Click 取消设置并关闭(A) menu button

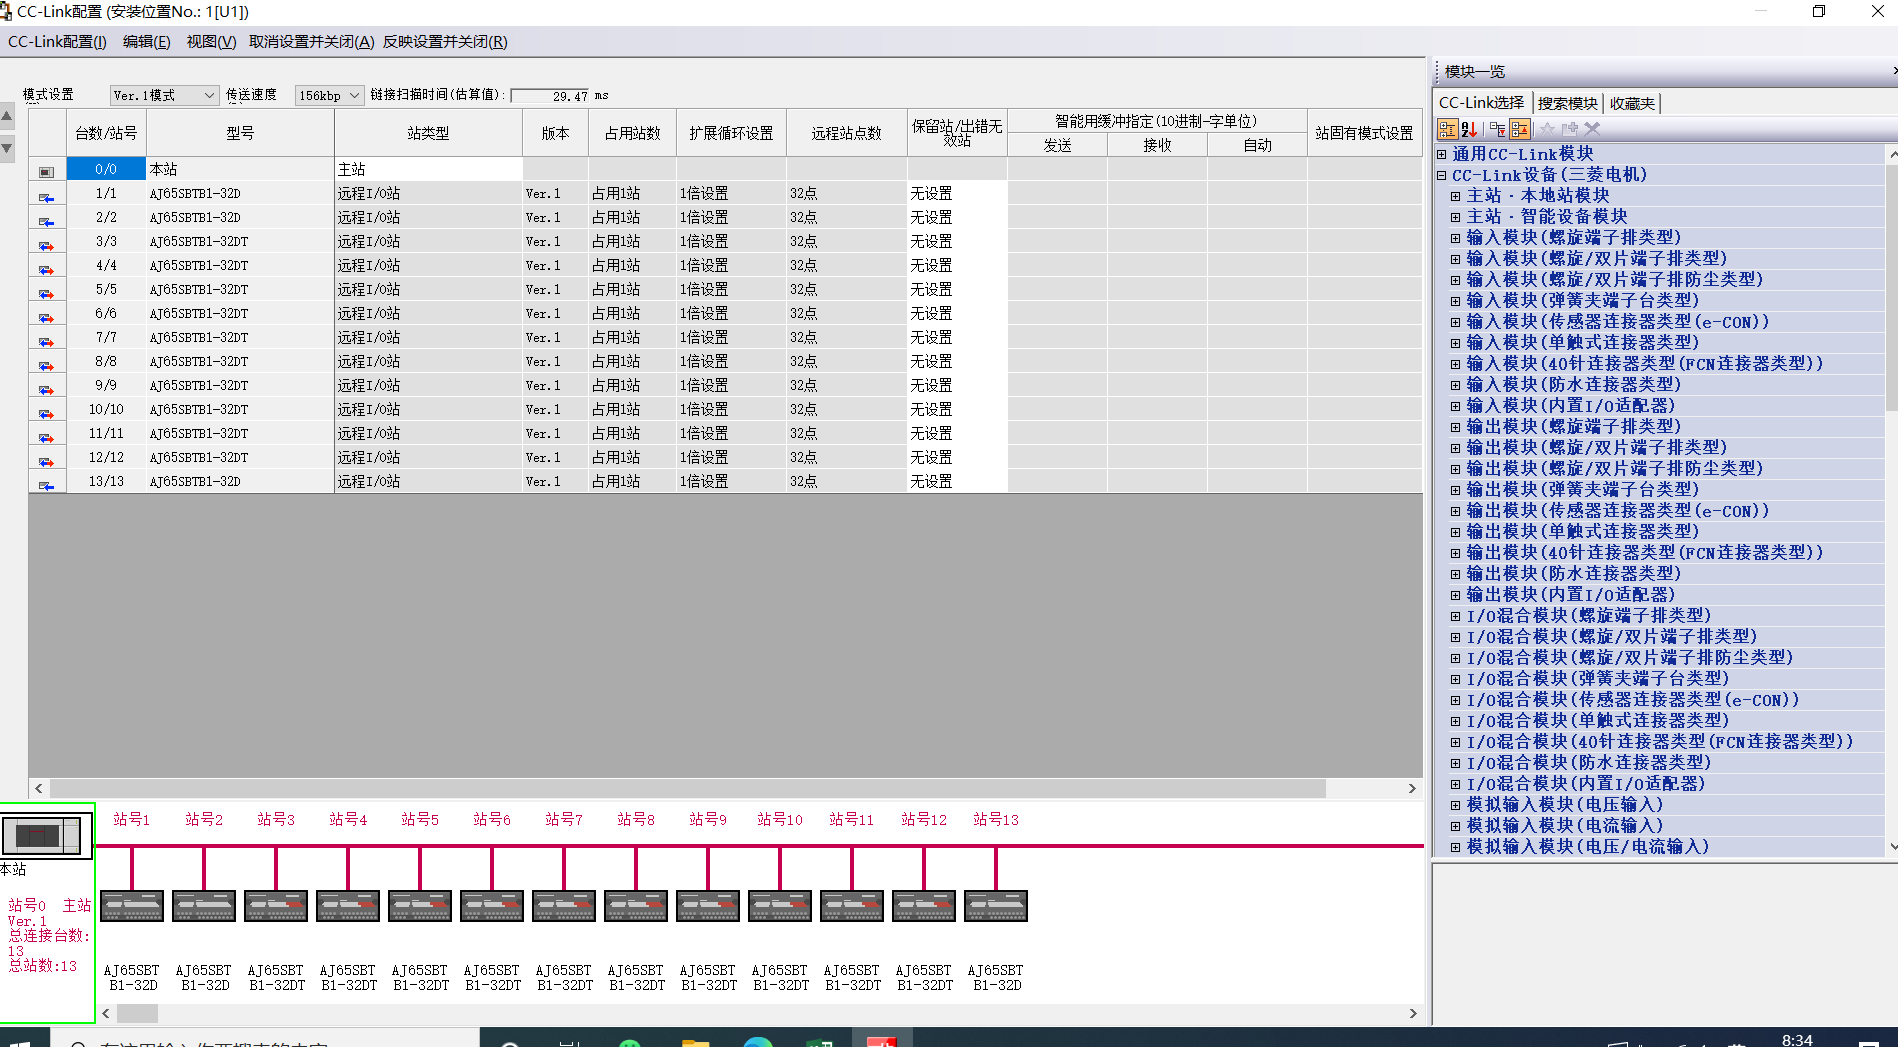pyautogui.click(x=311, y=42)
